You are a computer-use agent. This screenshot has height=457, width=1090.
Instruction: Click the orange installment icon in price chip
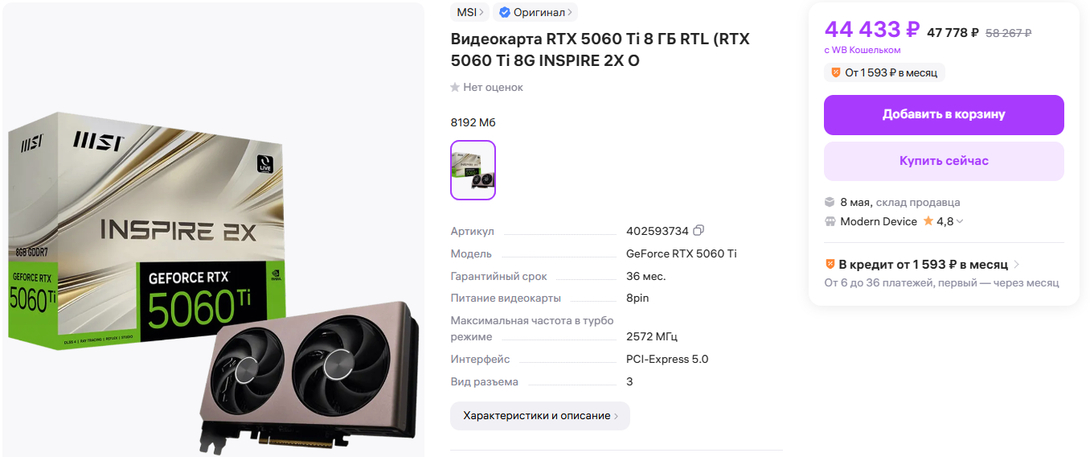pyautogui.click(x=836, y=72)
